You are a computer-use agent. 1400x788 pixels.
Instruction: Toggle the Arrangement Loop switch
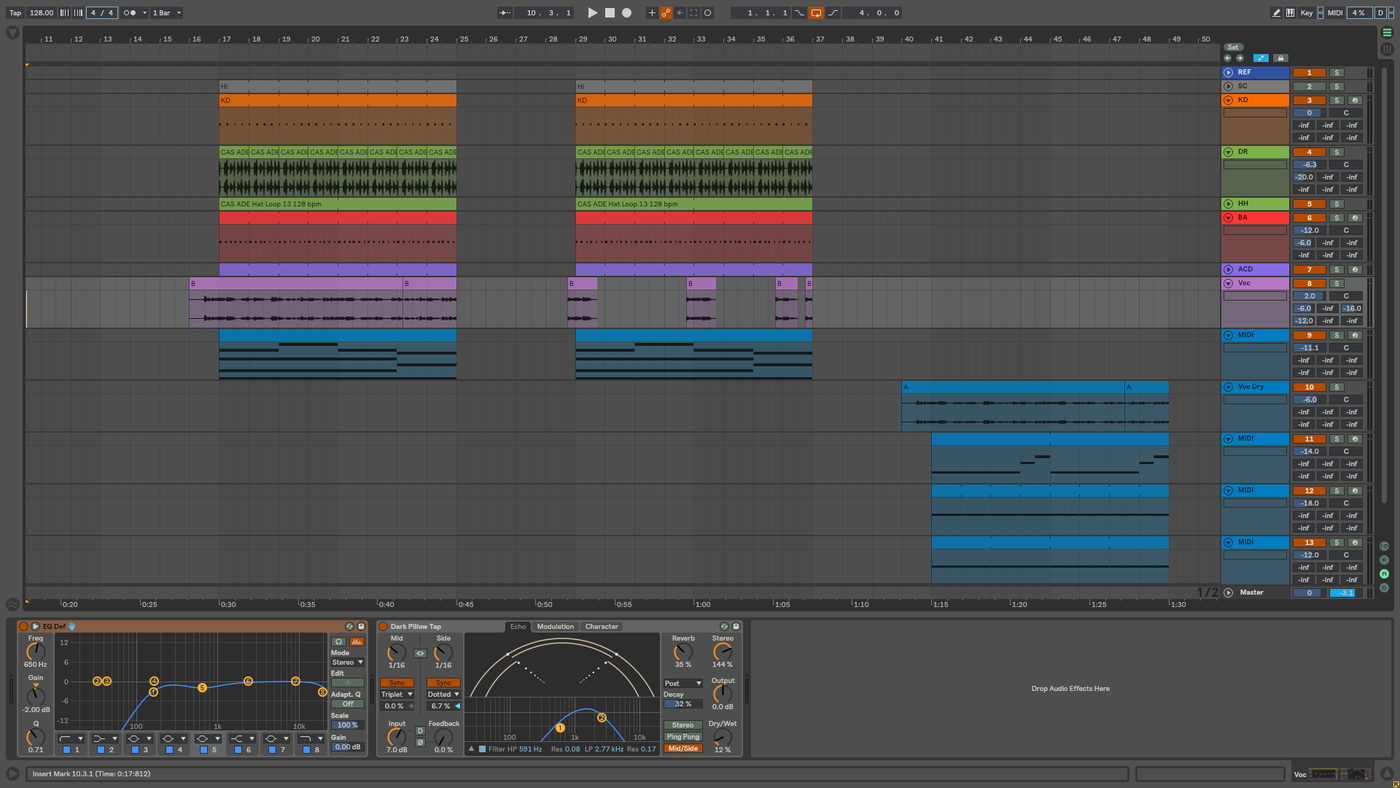(x=816, y=13)
